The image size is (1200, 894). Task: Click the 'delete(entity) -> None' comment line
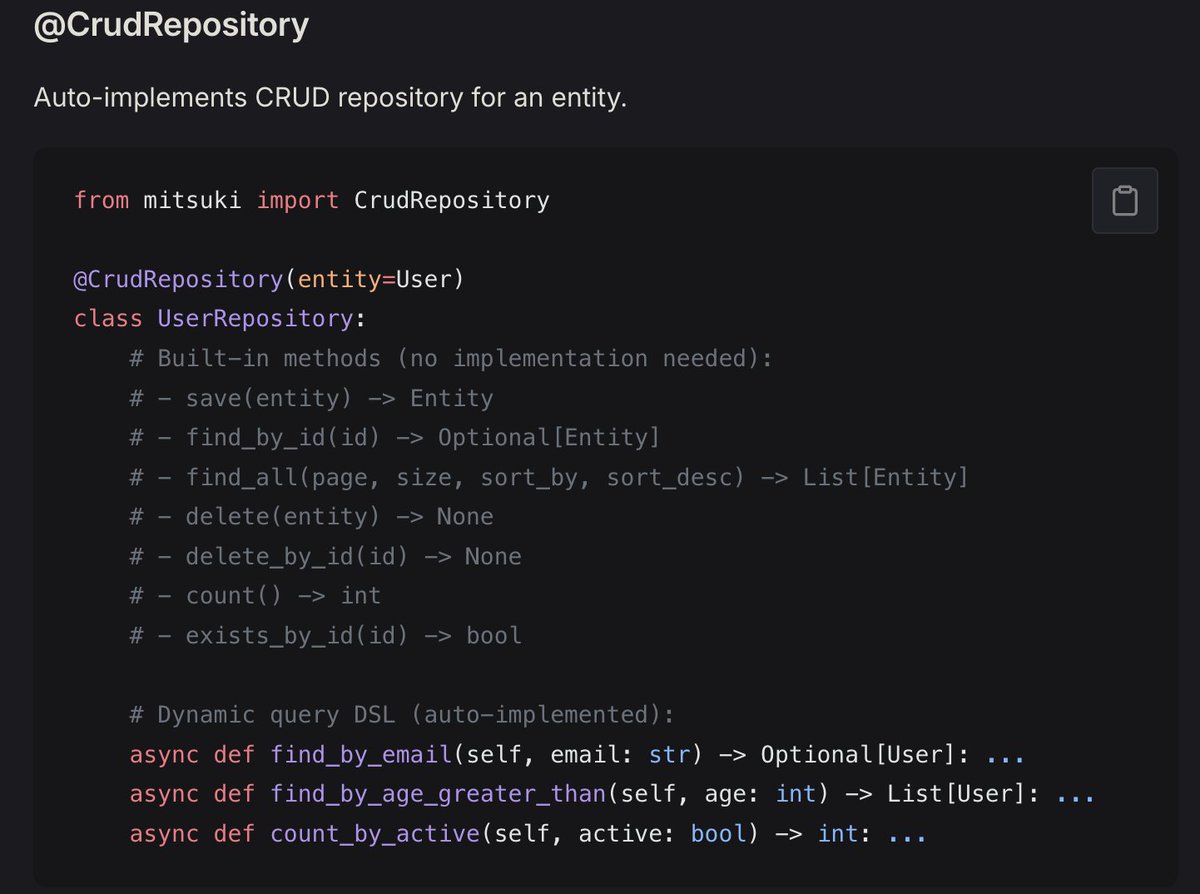311,516
